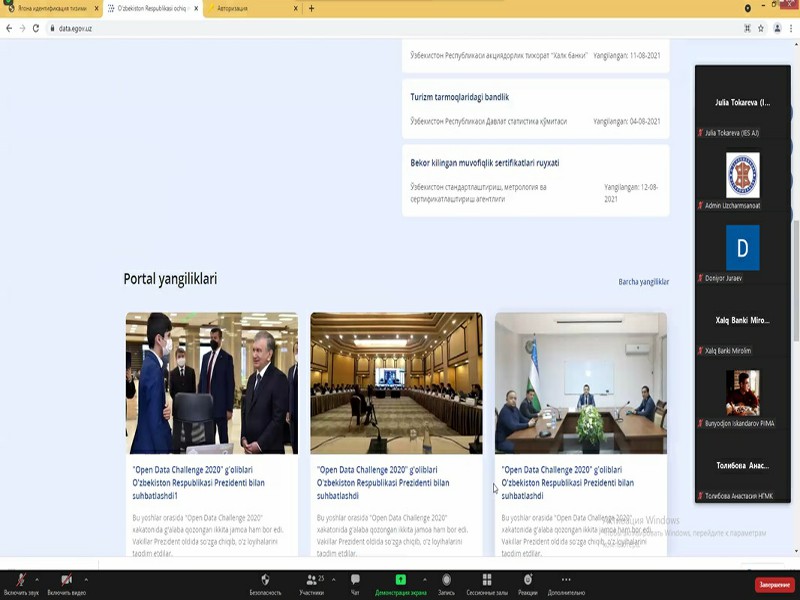Screen dimensions: 800x600
Task: Unmute microphone in Zoom toolbar
Action: [20, 581]
